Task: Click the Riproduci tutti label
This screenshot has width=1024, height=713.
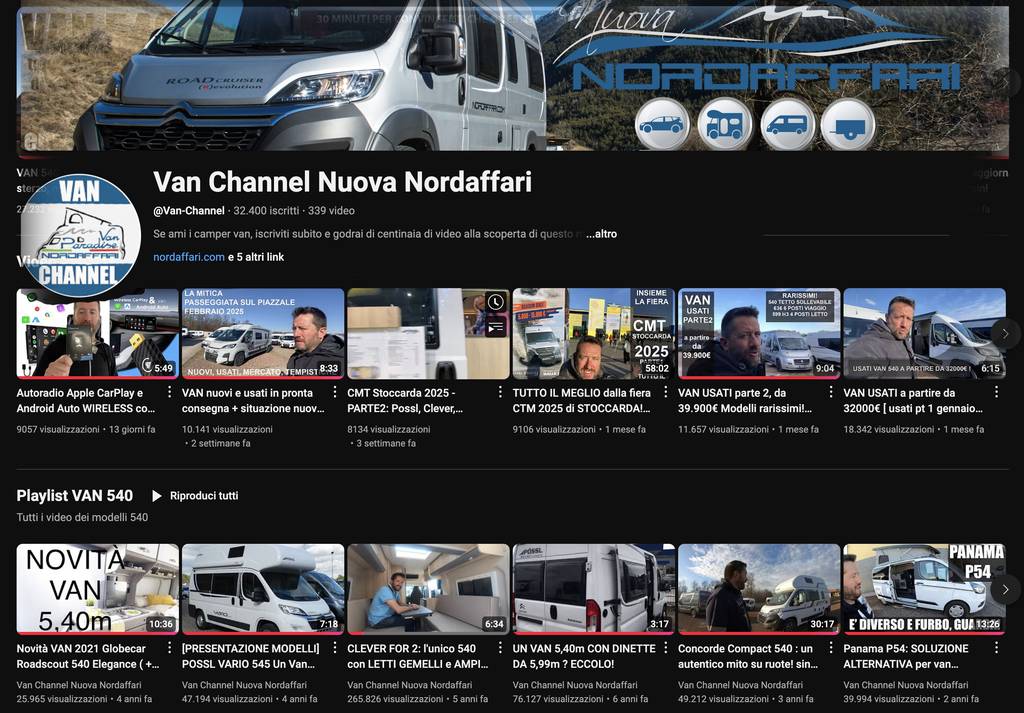Action: 204,496
